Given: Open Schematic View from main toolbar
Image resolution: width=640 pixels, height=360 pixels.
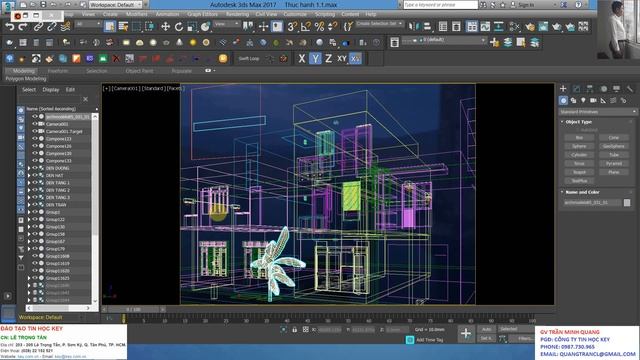Looking at the screenshot, I should (499, 27).
